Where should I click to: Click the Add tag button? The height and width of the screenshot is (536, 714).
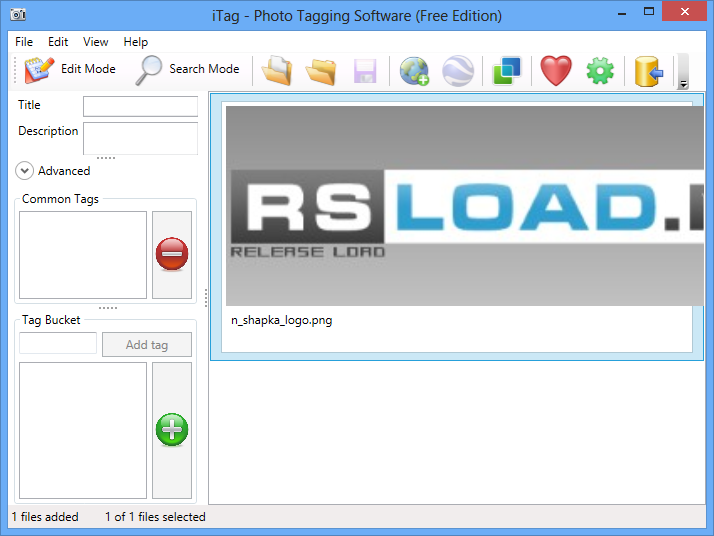click(147, 345)
